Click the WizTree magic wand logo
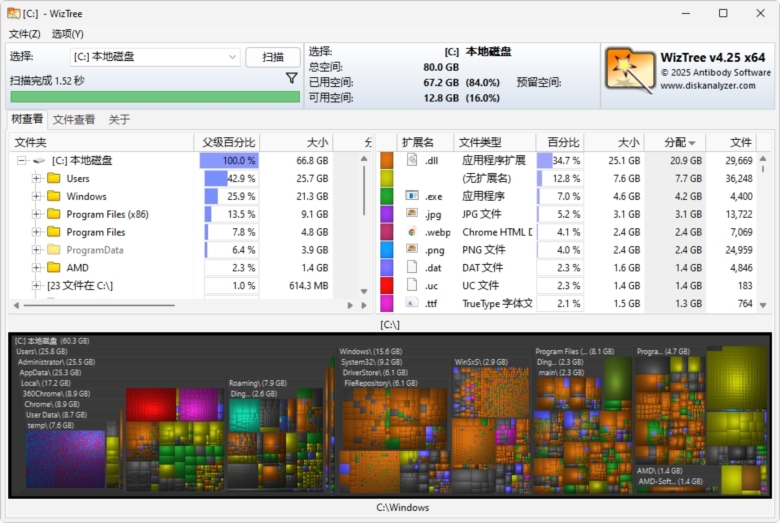 pyautogui.click(x=629, y=71)
